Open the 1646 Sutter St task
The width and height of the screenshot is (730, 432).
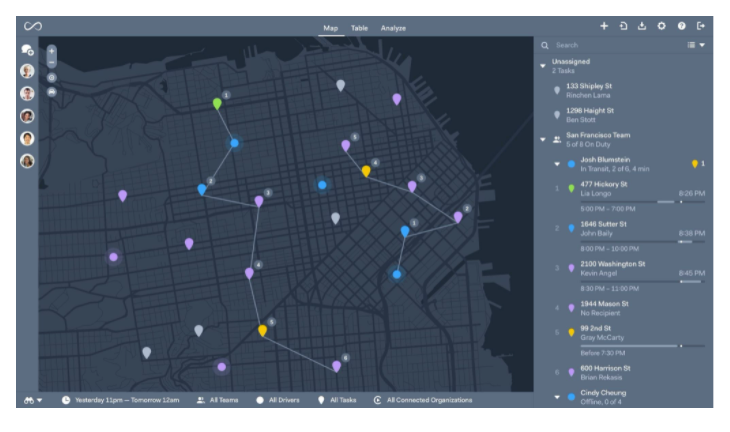click(603, 224)
